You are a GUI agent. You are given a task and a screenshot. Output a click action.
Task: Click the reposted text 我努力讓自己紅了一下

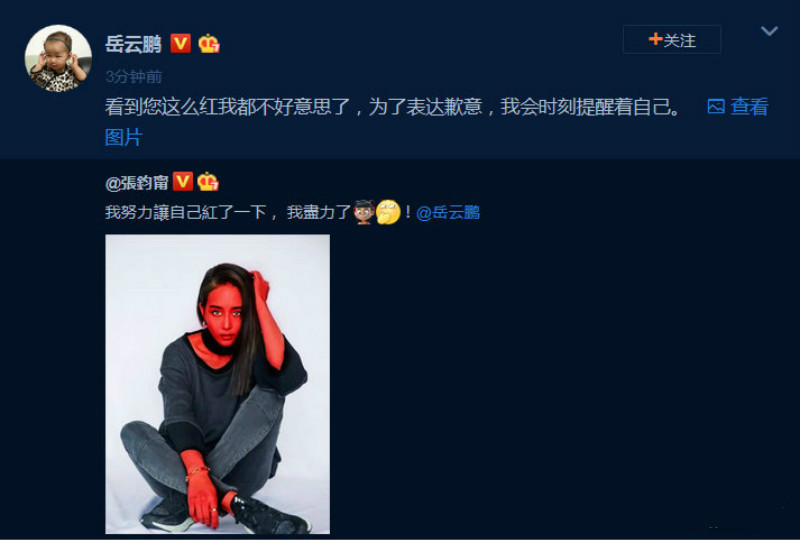tap(186, 212)
